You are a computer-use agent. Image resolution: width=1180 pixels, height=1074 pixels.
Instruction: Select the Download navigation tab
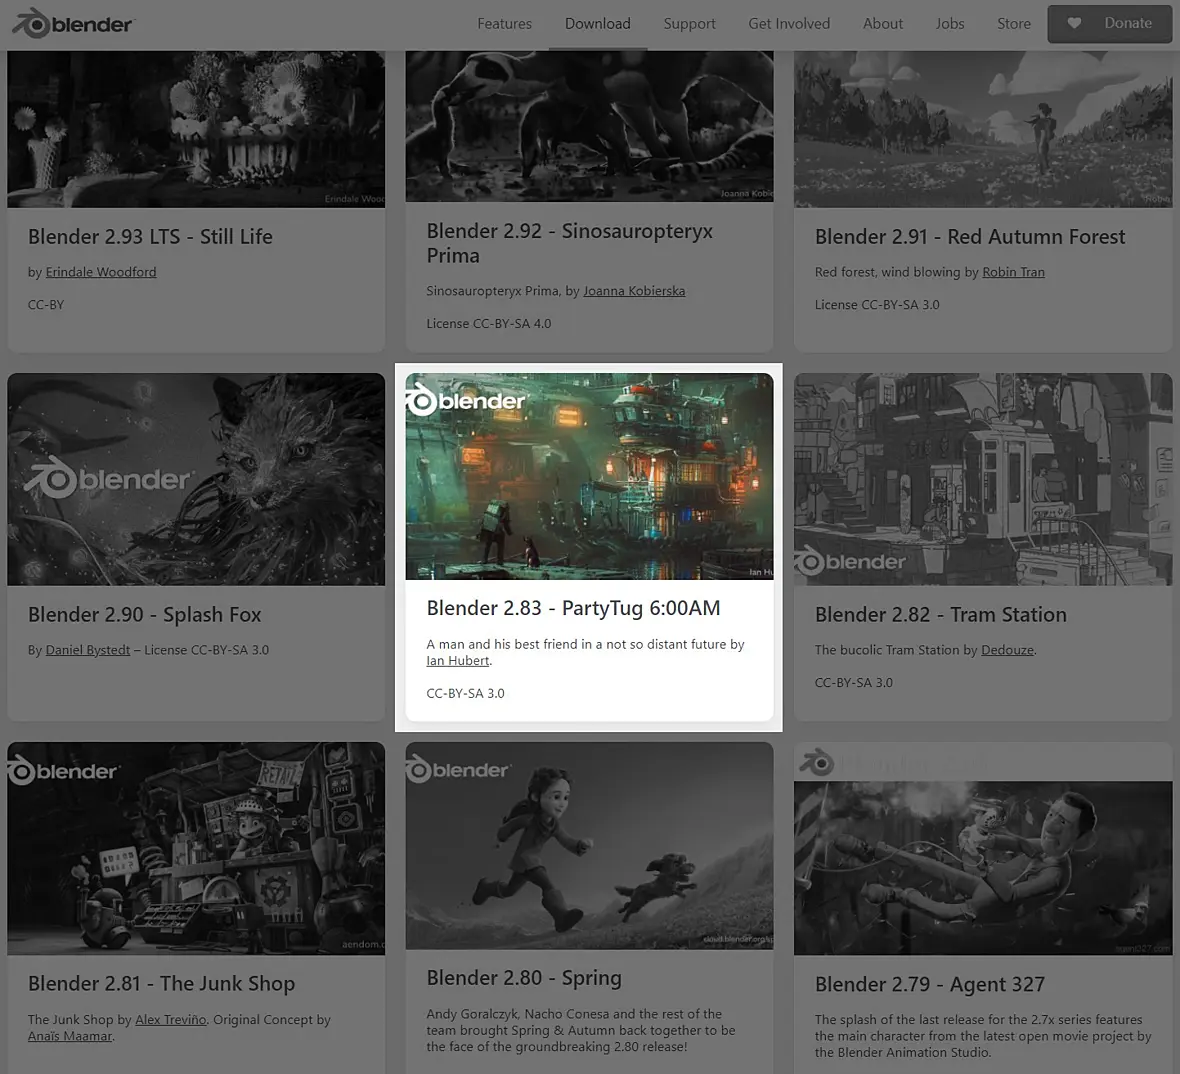[x=598, y=23]
